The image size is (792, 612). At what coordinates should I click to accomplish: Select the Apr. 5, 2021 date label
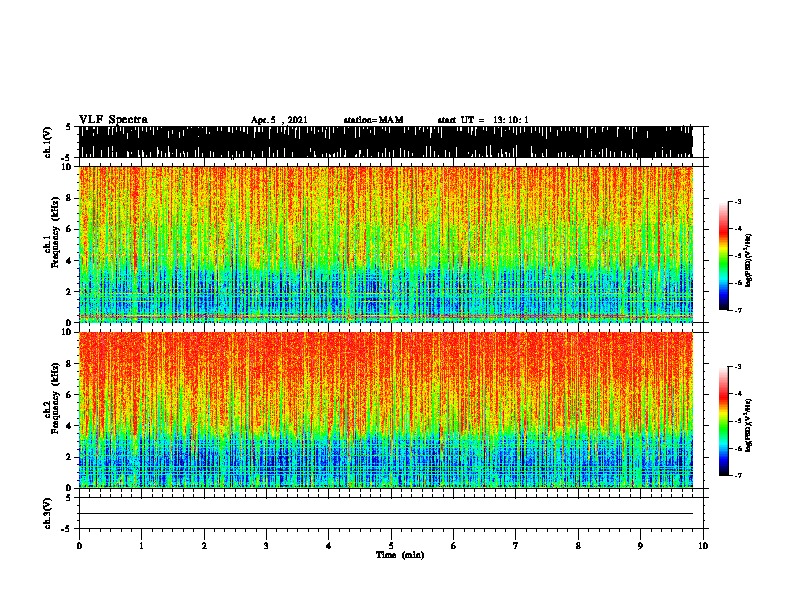coord(279,120)
